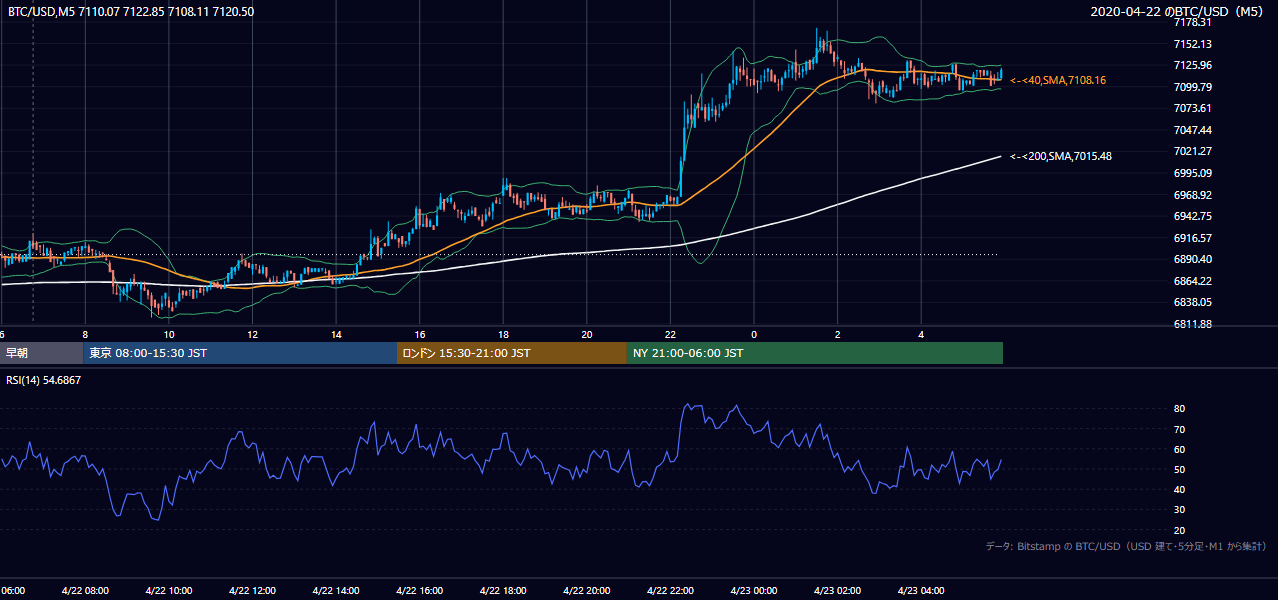This screenshot has width=1278, height=600.
Task: Click RSI axis level 40
Action: coord(1180,489)
